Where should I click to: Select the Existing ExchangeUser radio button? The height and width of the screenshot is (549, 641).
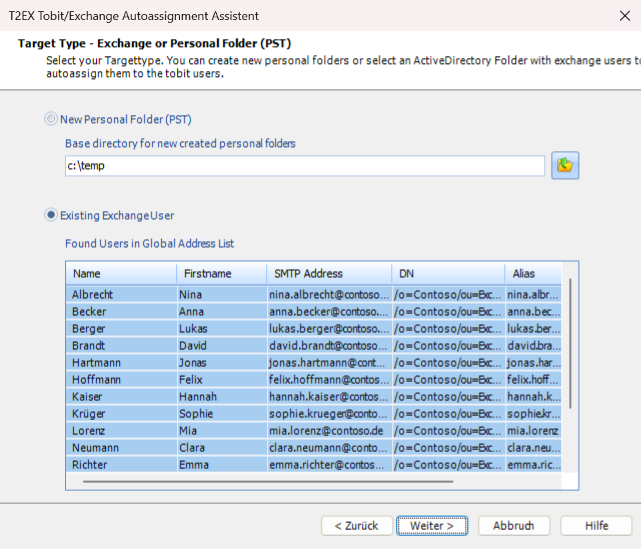(51, 215)
